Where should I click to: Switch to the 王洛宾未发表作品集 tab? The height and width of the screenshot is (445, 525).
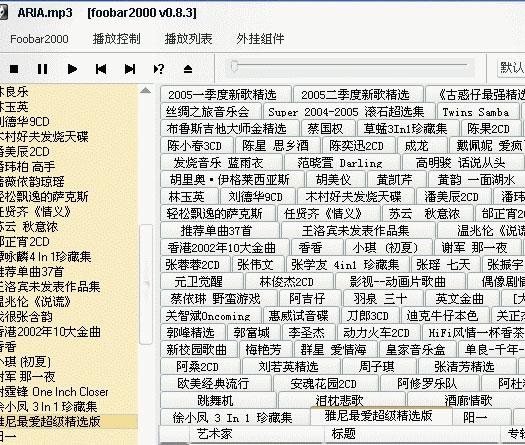358,231
